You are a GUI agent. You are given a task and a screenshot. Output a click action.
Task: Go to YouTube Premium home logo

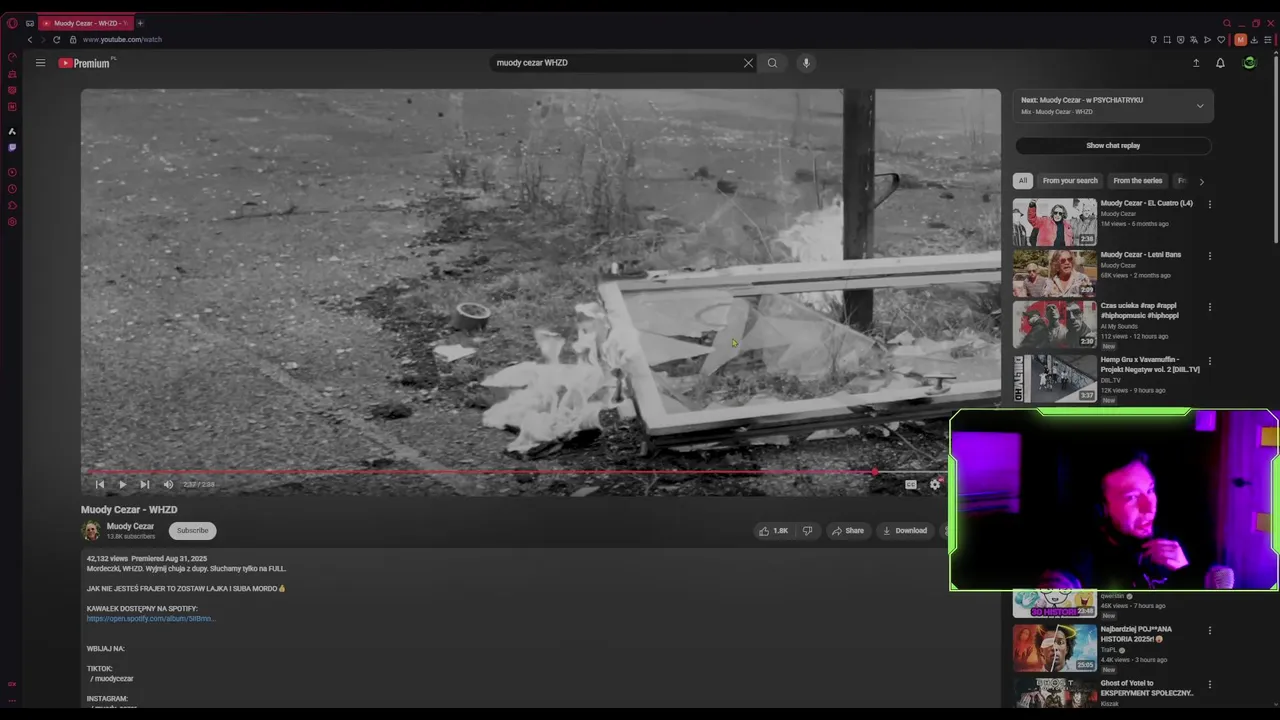(85, 63)
